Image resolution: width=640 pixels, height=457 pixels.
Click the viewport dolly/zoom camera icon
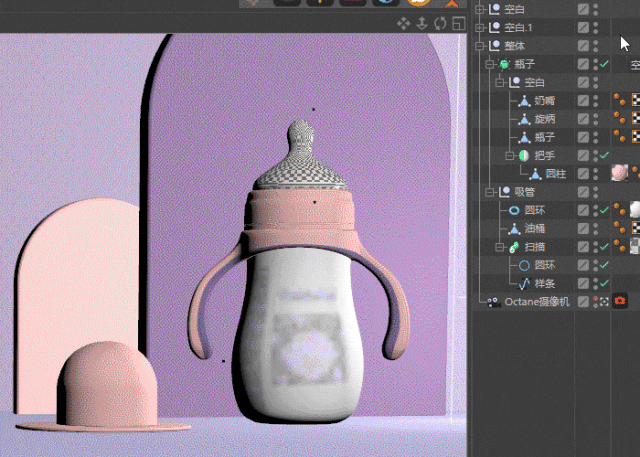click(422, 23)
